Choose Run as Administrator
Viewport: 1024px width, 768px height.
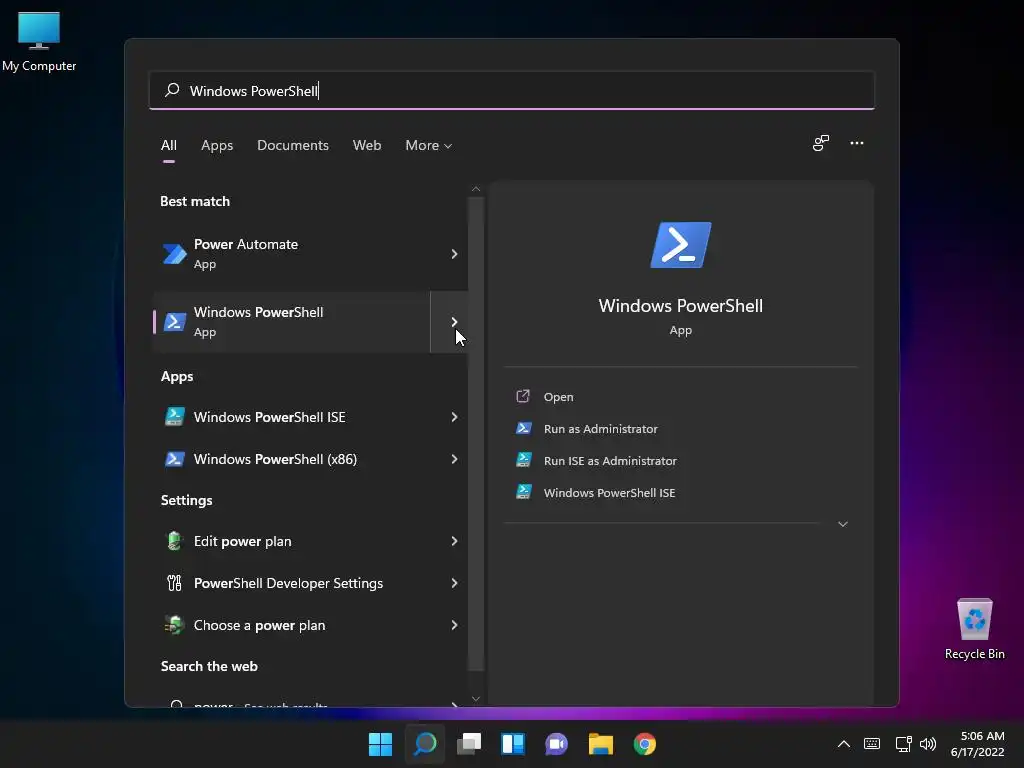pos(601,428)
